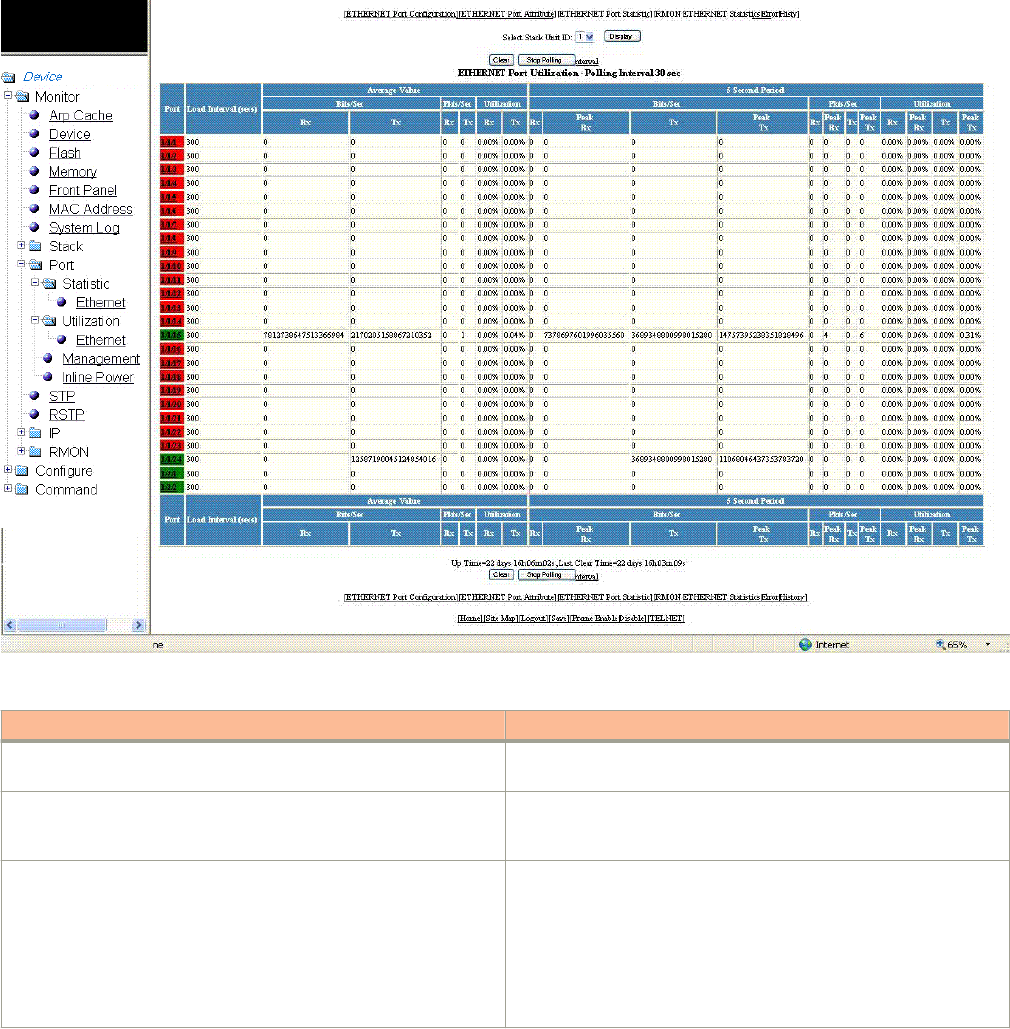Image resolution: width=1010 pixels, height=1029 pixels.
Task: Go to the Home footer link
Action: coord(470,618)
